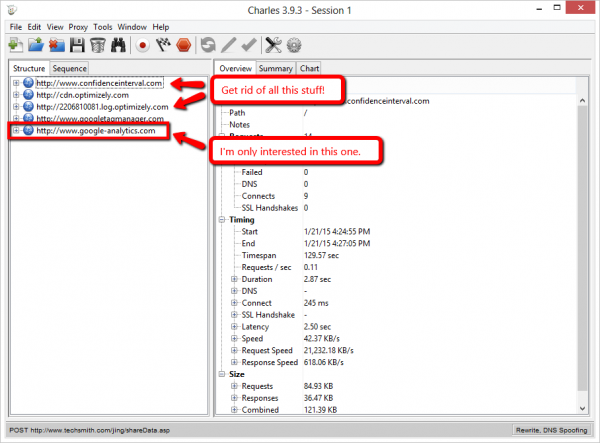The image size is (600, 443).
Task: Open the Help menu
Action: click(x=161, y=27)
